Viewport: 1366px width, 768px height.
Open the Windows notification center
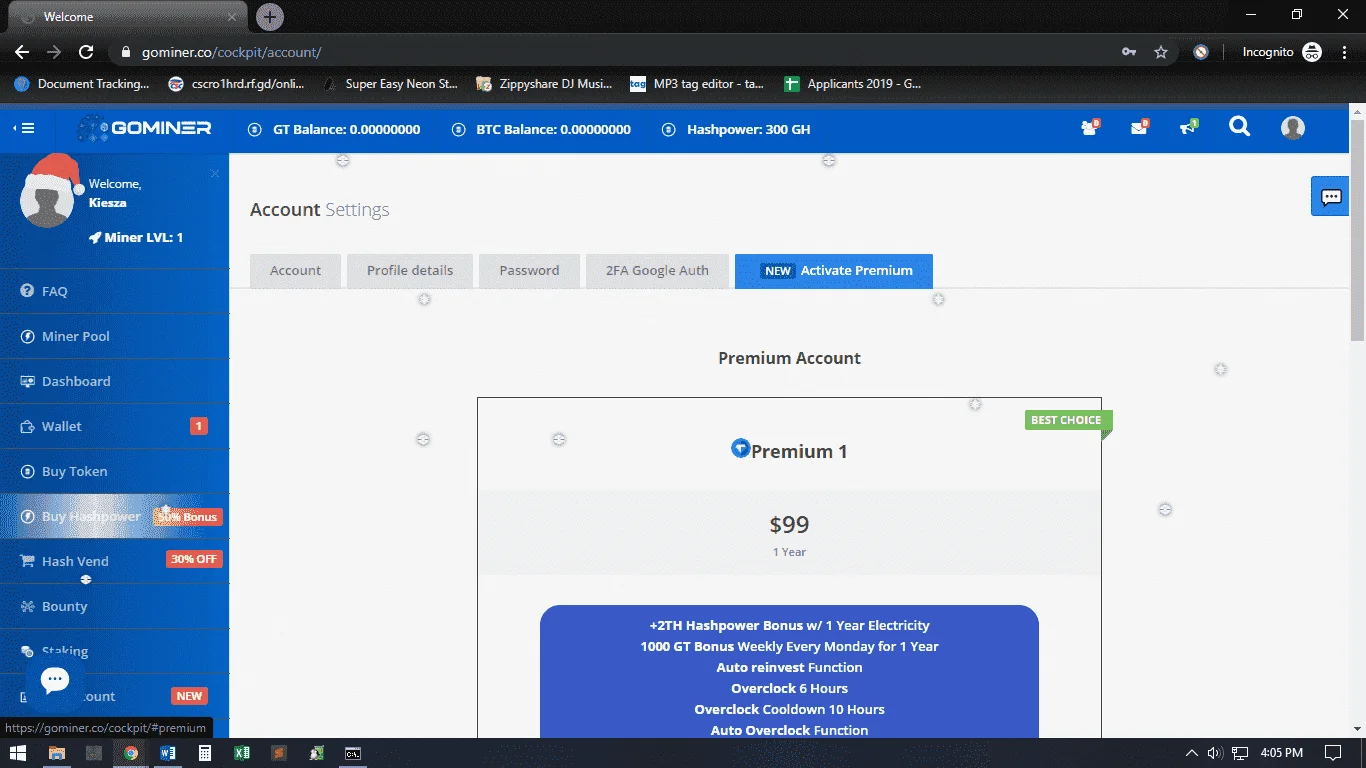[1332, 753]
